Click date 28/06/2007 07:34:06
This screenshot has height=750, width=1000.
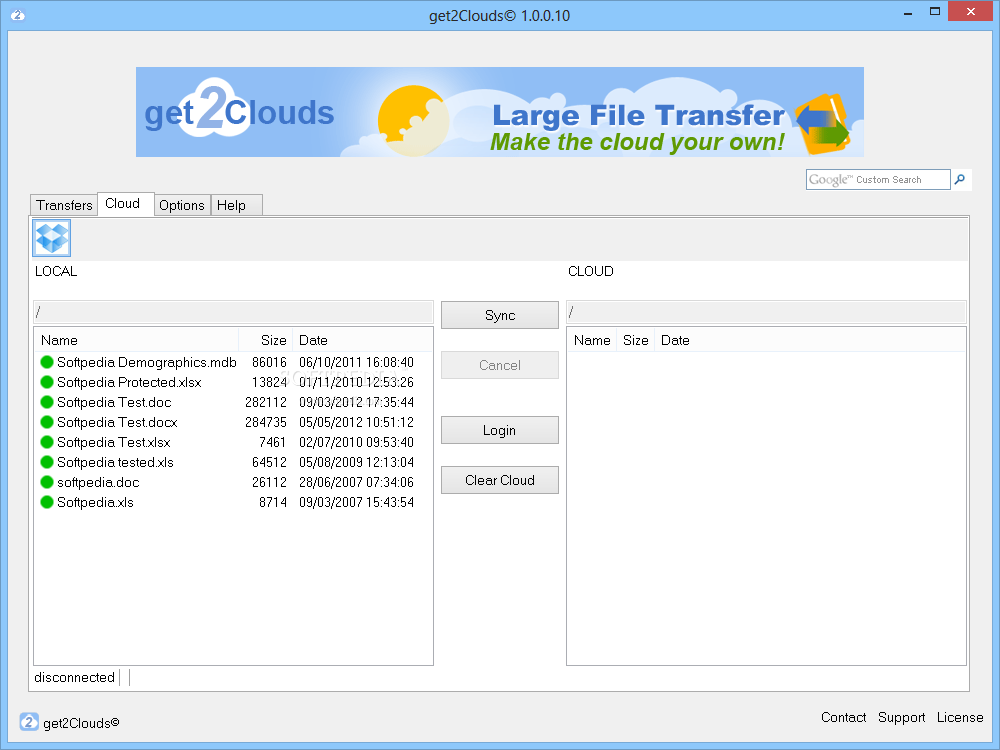click(x=357, y=482)
